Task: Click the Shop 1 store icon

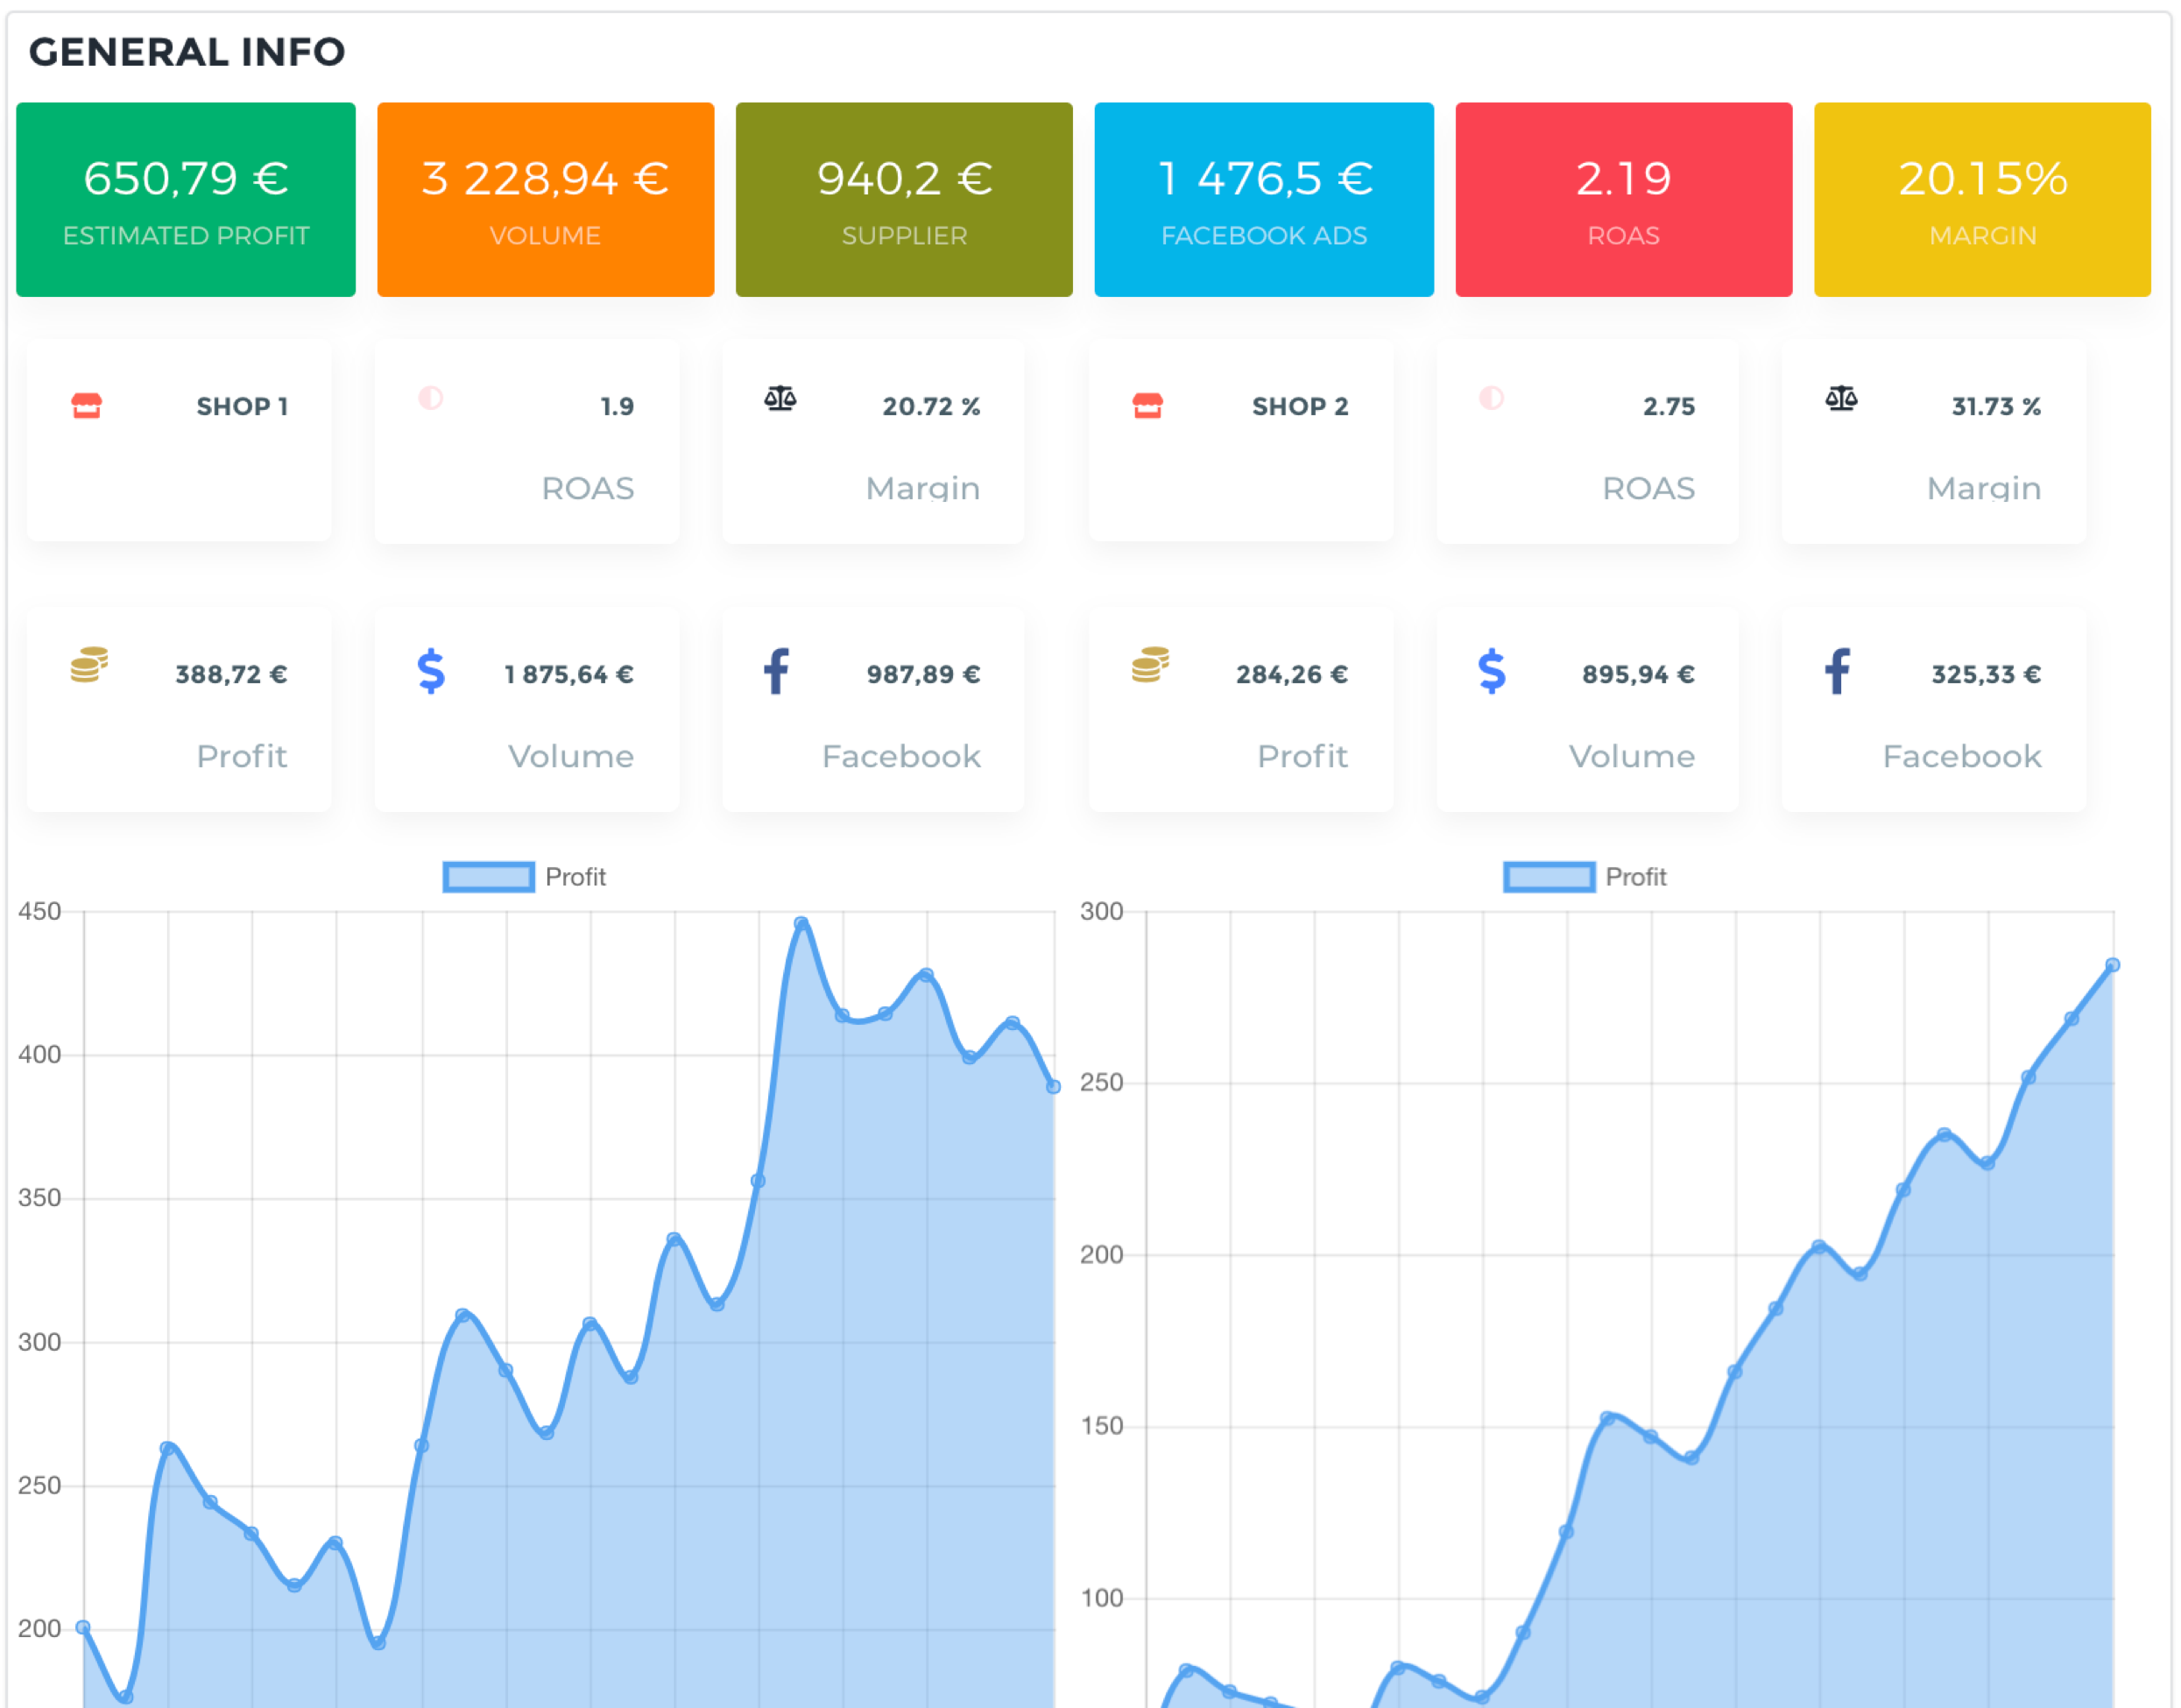Action: tap(87, 405)
